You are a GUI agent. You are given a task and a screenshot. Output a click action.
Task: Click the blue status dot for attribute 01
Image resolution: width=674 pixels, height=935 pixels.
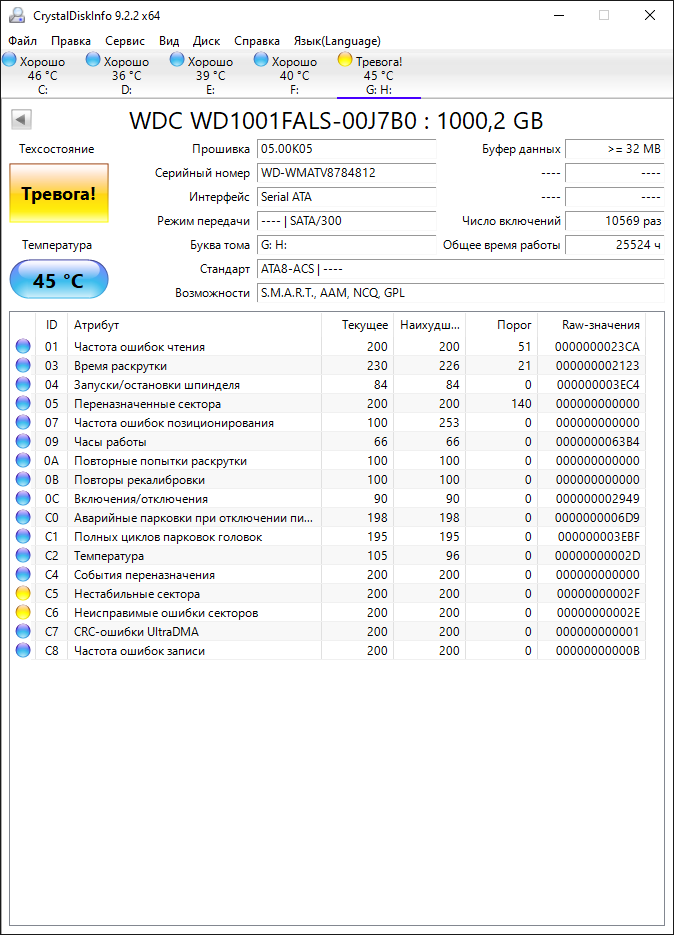coord(23,346)
